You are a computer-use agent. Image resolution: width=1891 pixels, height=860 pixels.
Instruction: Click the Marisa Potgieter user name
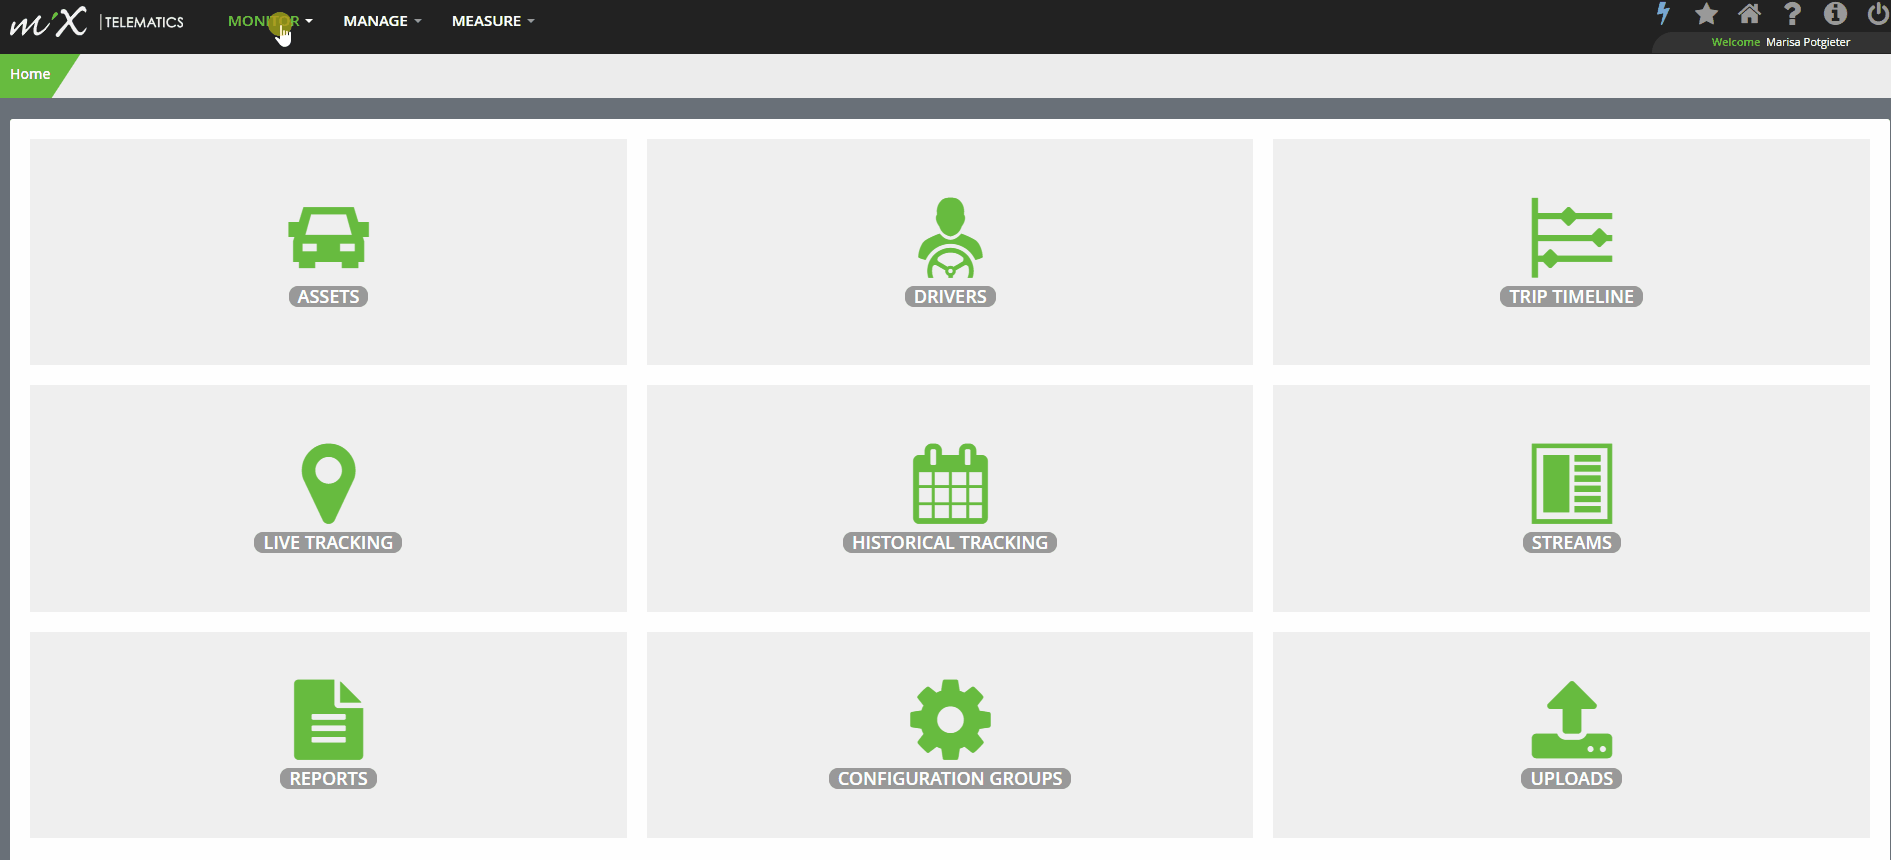[1807, 42]
